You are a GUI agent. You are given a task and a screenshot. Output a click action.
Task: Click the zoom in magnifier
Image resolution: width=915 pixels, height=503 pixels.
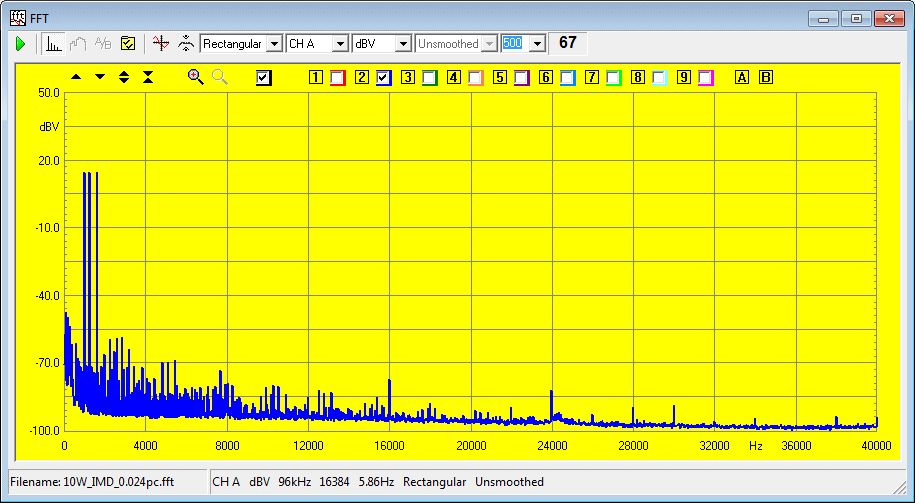pos(195,77)
